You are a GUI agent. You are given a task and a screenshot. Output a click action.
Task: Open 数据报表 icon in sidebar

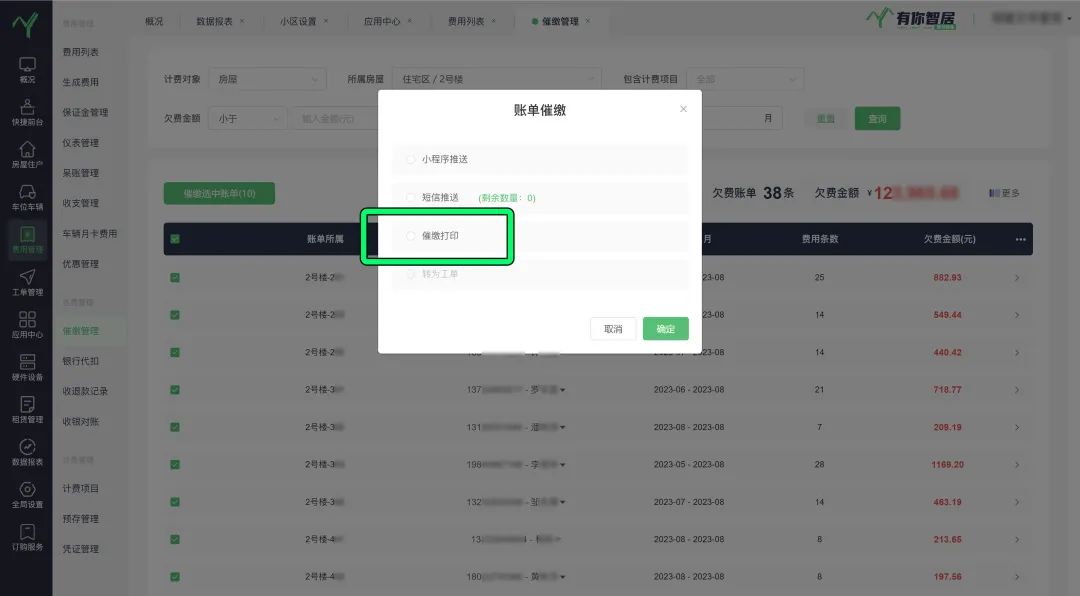[27, 453]
